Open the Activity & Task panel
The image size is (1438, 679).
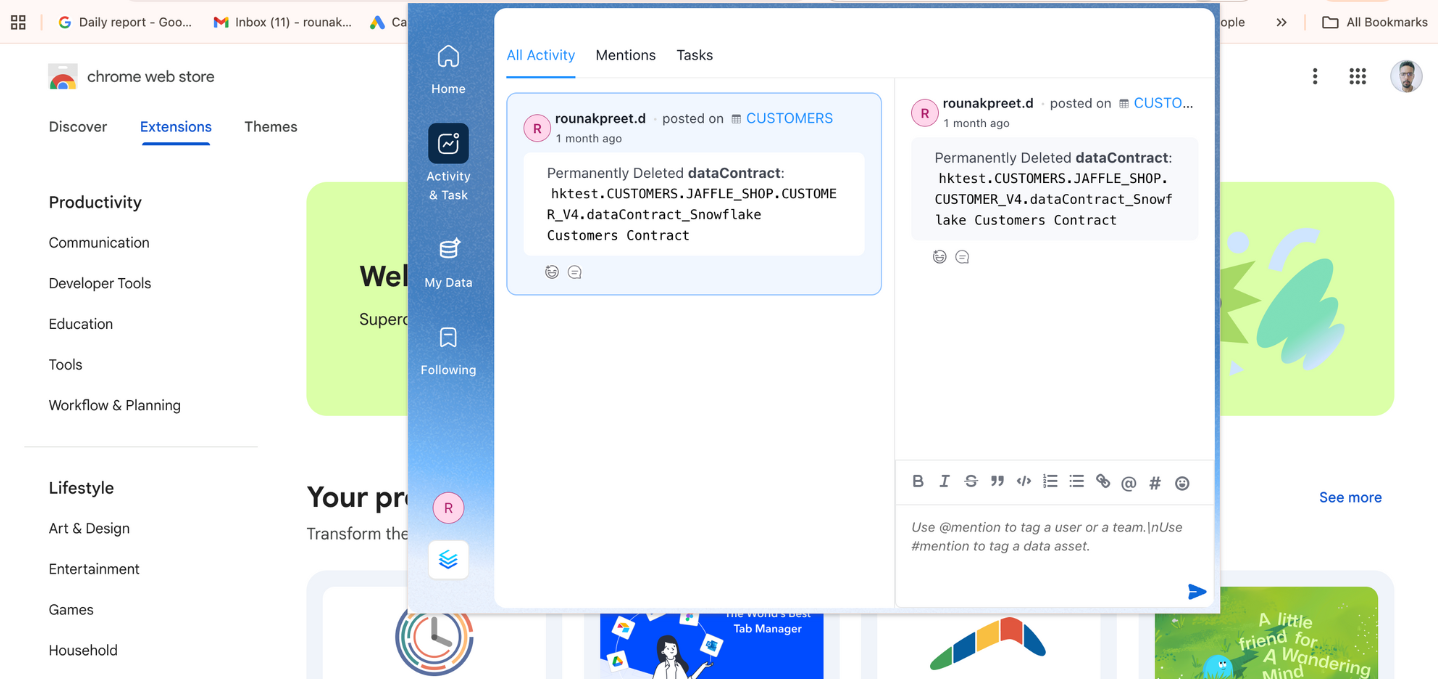click(448, 160)
